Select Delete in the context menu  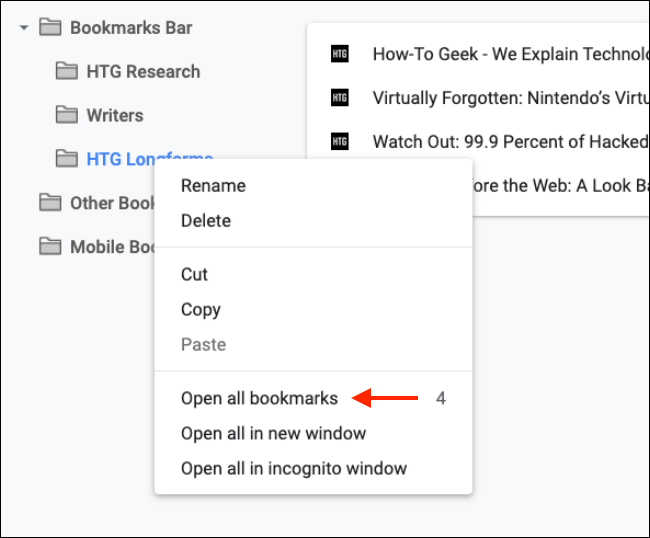[206, 220]
